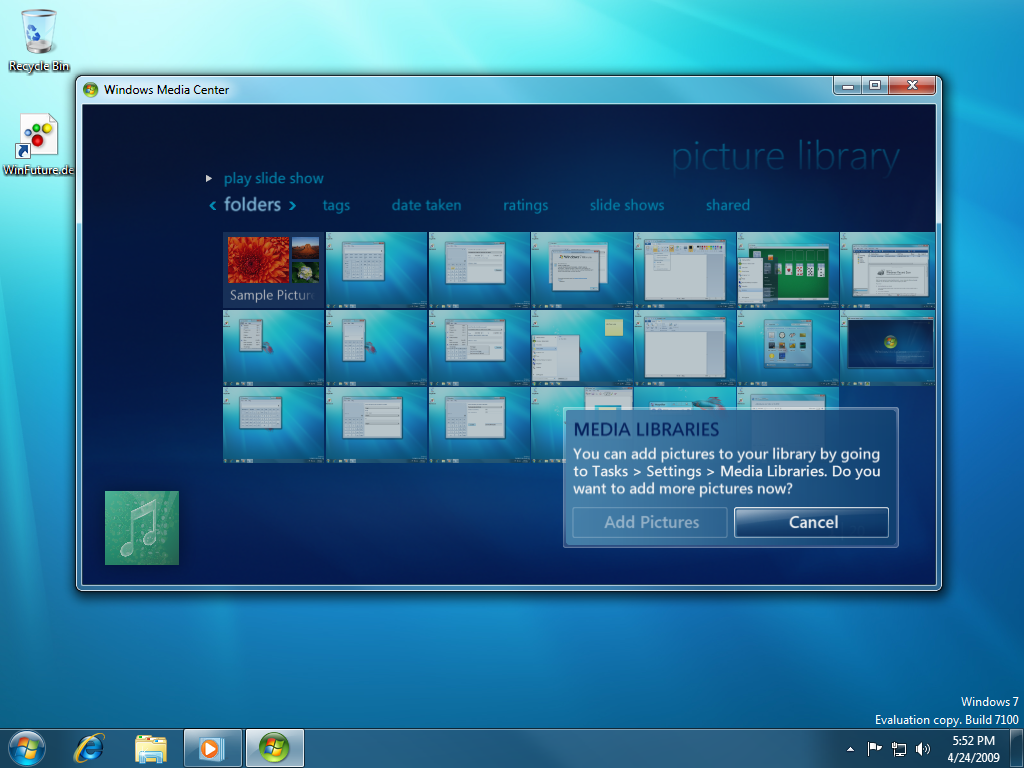
Task: Go to next category with right chevron
Action: pyautogui.click(x=293, y=206)
